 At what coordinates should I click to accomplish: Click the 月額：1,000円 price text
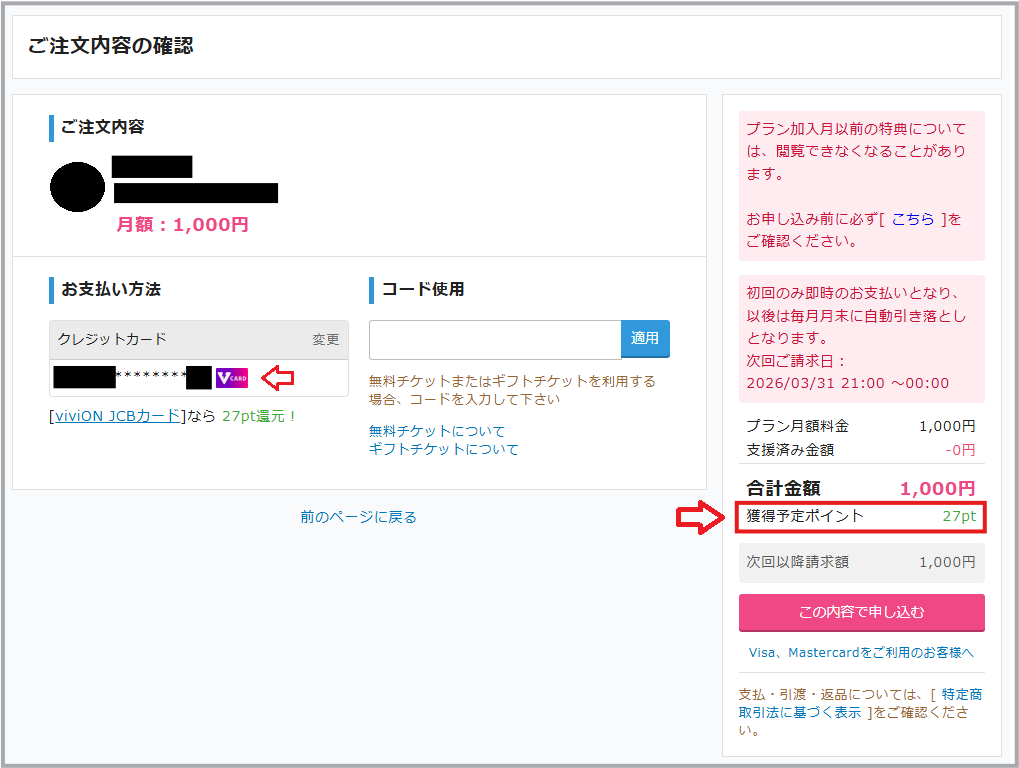(x=182, y=225)
